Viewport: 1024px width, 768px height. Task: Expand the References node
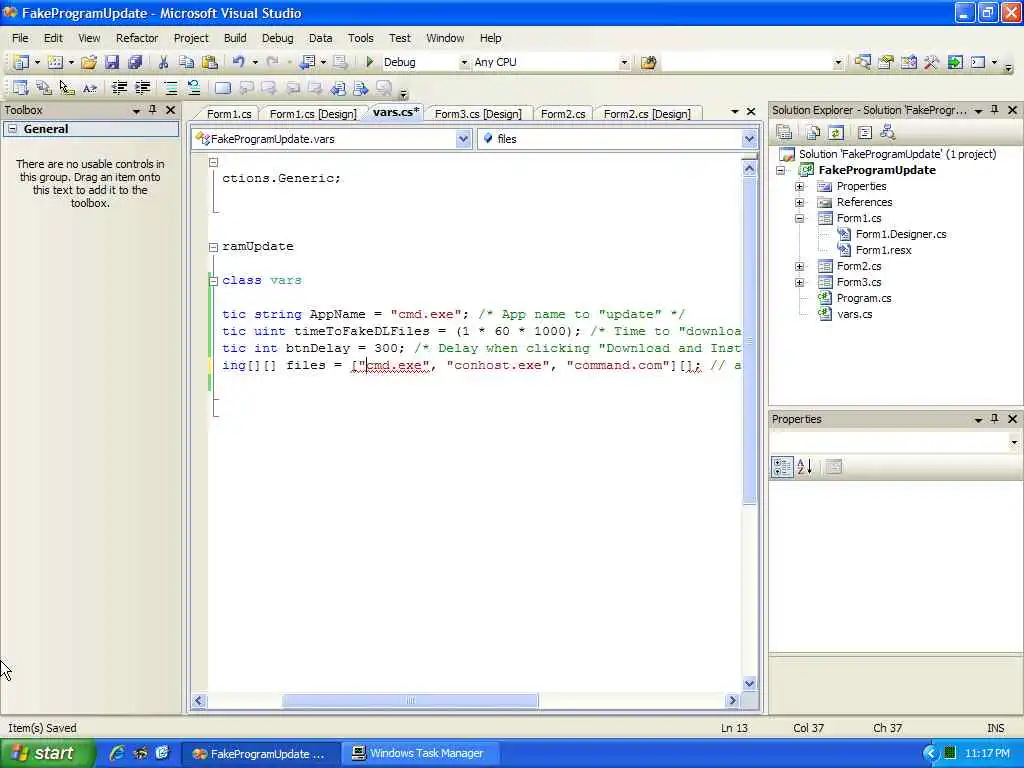(x=799, y=202)
